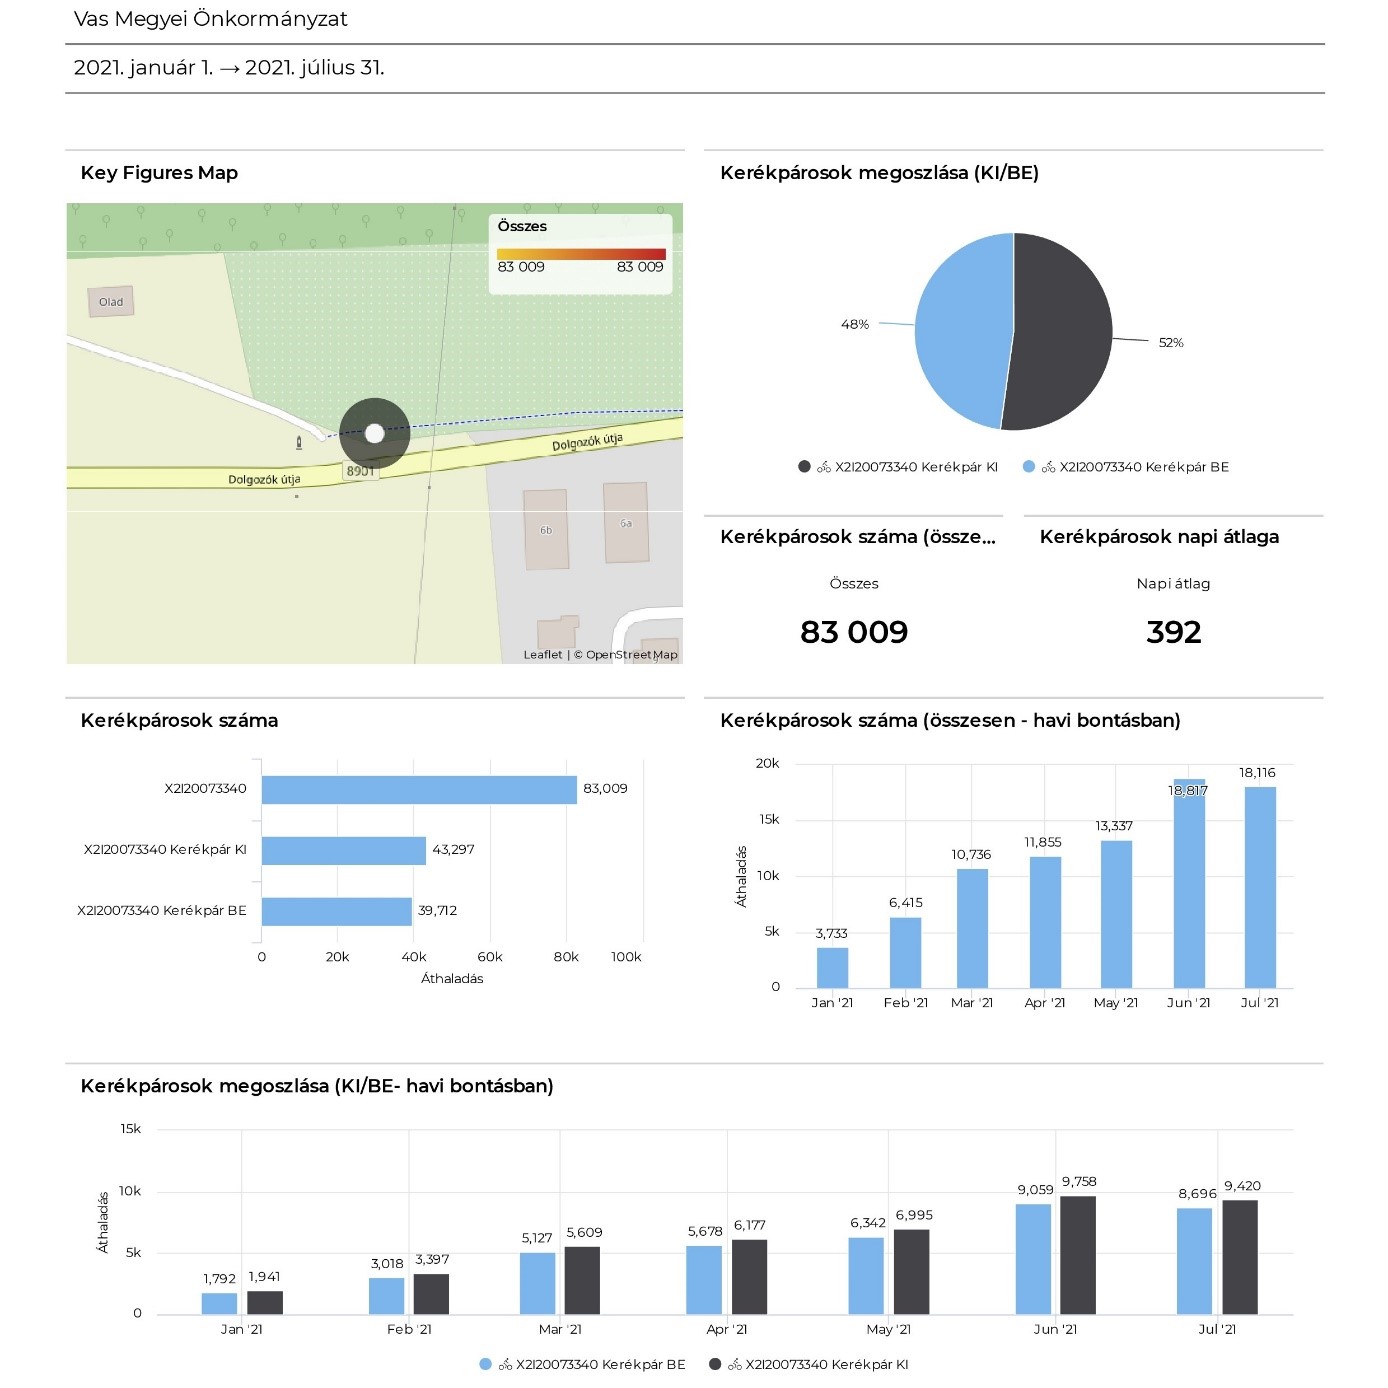Toggle the Kerékpár KI legend in pie chart
The width and height of the screenshot is (1388, 1388).
pyautogui.click(x=898, y=467)
